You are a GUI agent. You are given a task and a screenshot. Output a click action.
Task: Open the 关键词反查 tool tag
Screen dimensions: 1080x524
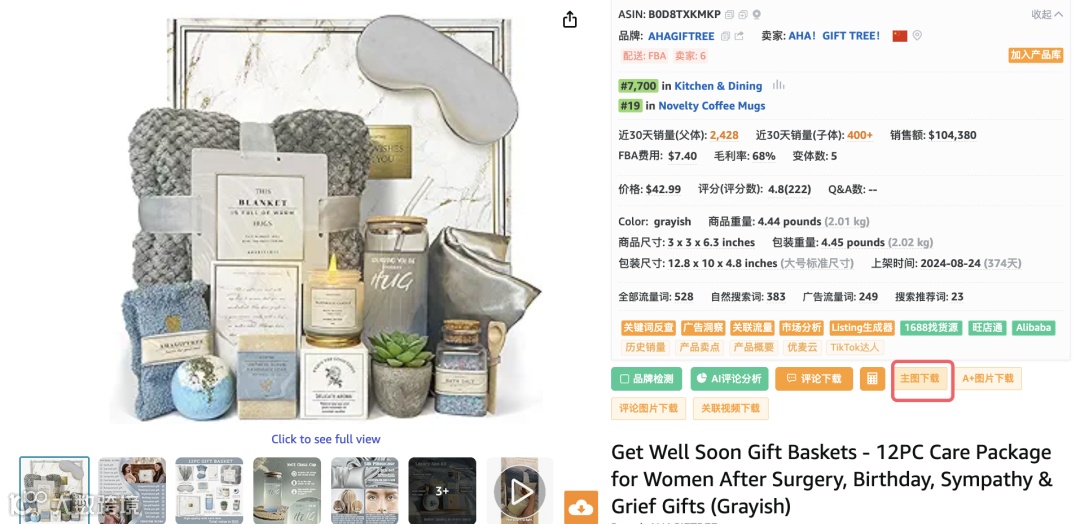pyautogui.click(x=648, y=328)
